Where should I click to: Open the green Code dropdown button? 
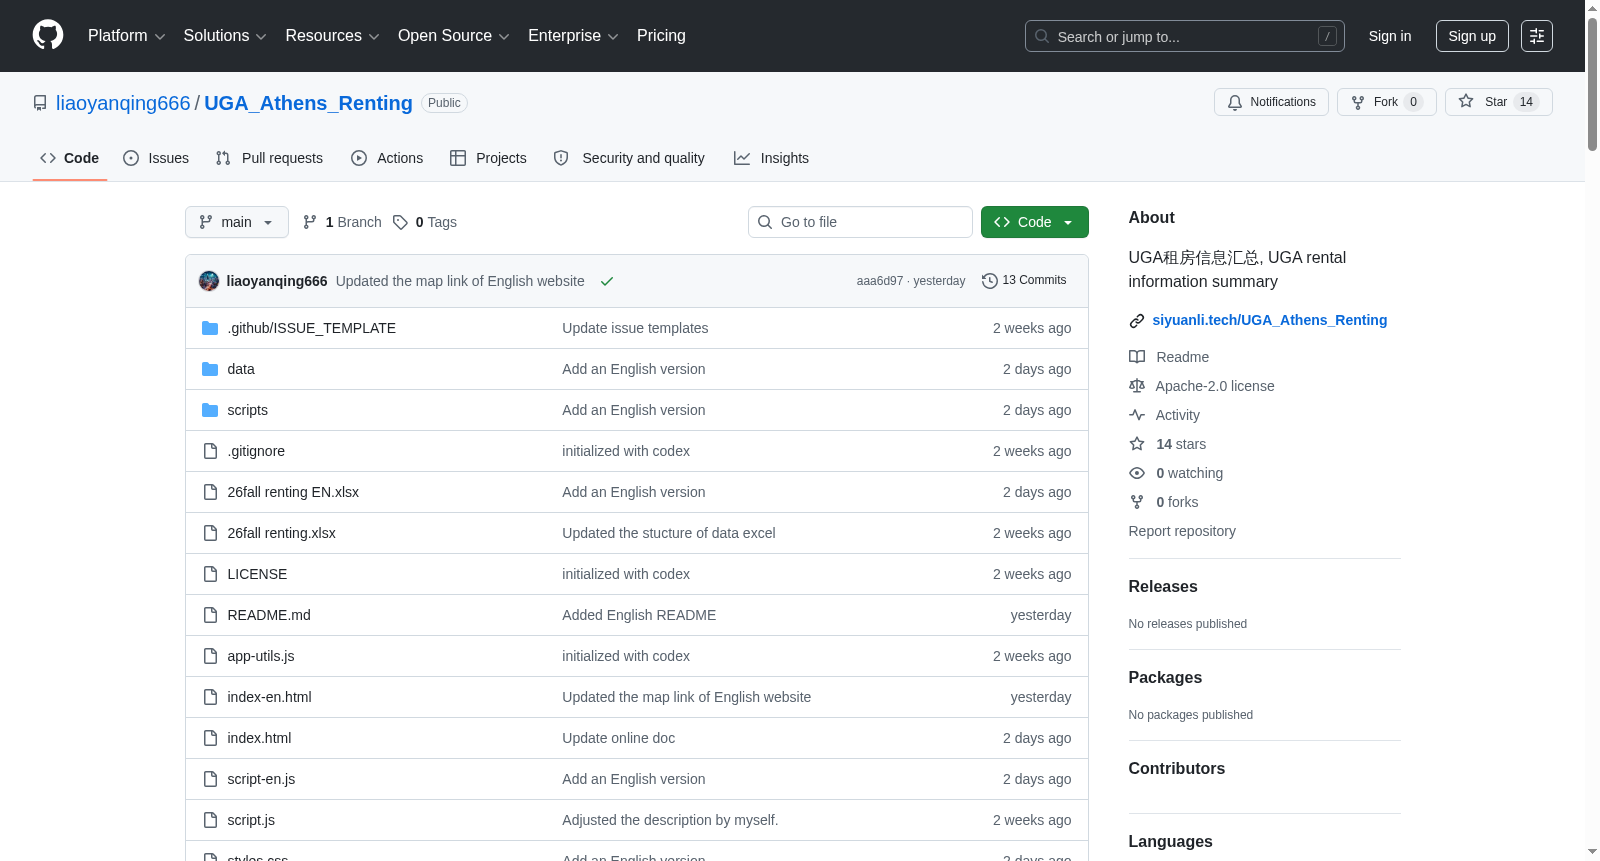click(1035, 222)
